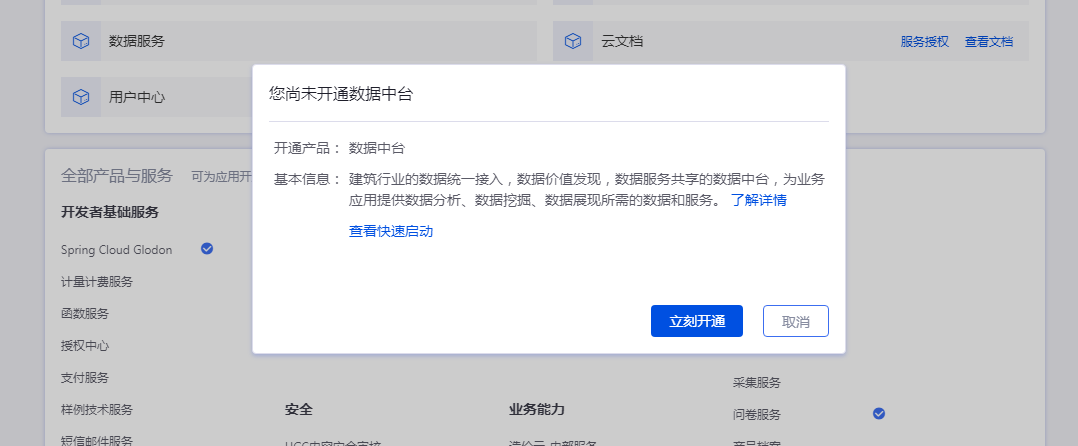The width and height of the screenshot is (1078, 446).
Task: Click the checkmark badge next to 问卷服务
Action: (x=879, y=413)
